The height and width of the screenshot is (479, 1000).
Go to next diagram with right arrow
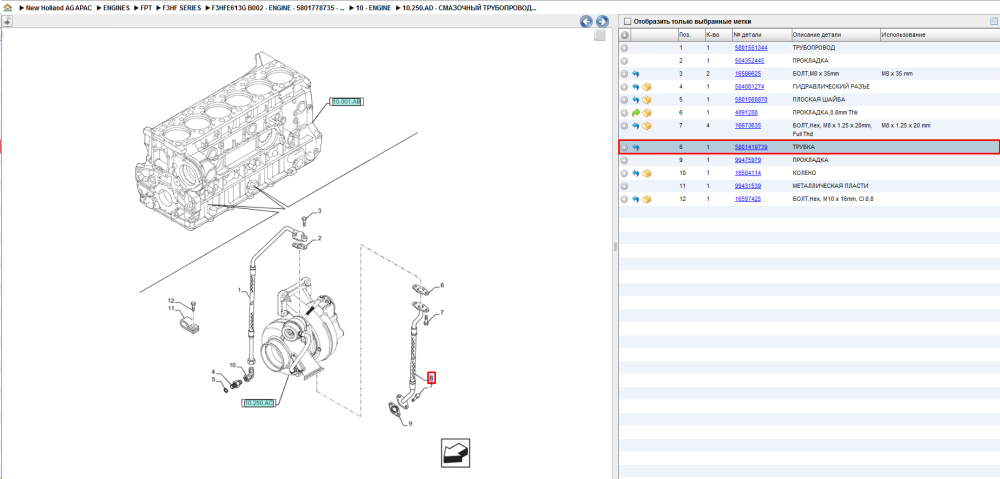tap(601, 22)
